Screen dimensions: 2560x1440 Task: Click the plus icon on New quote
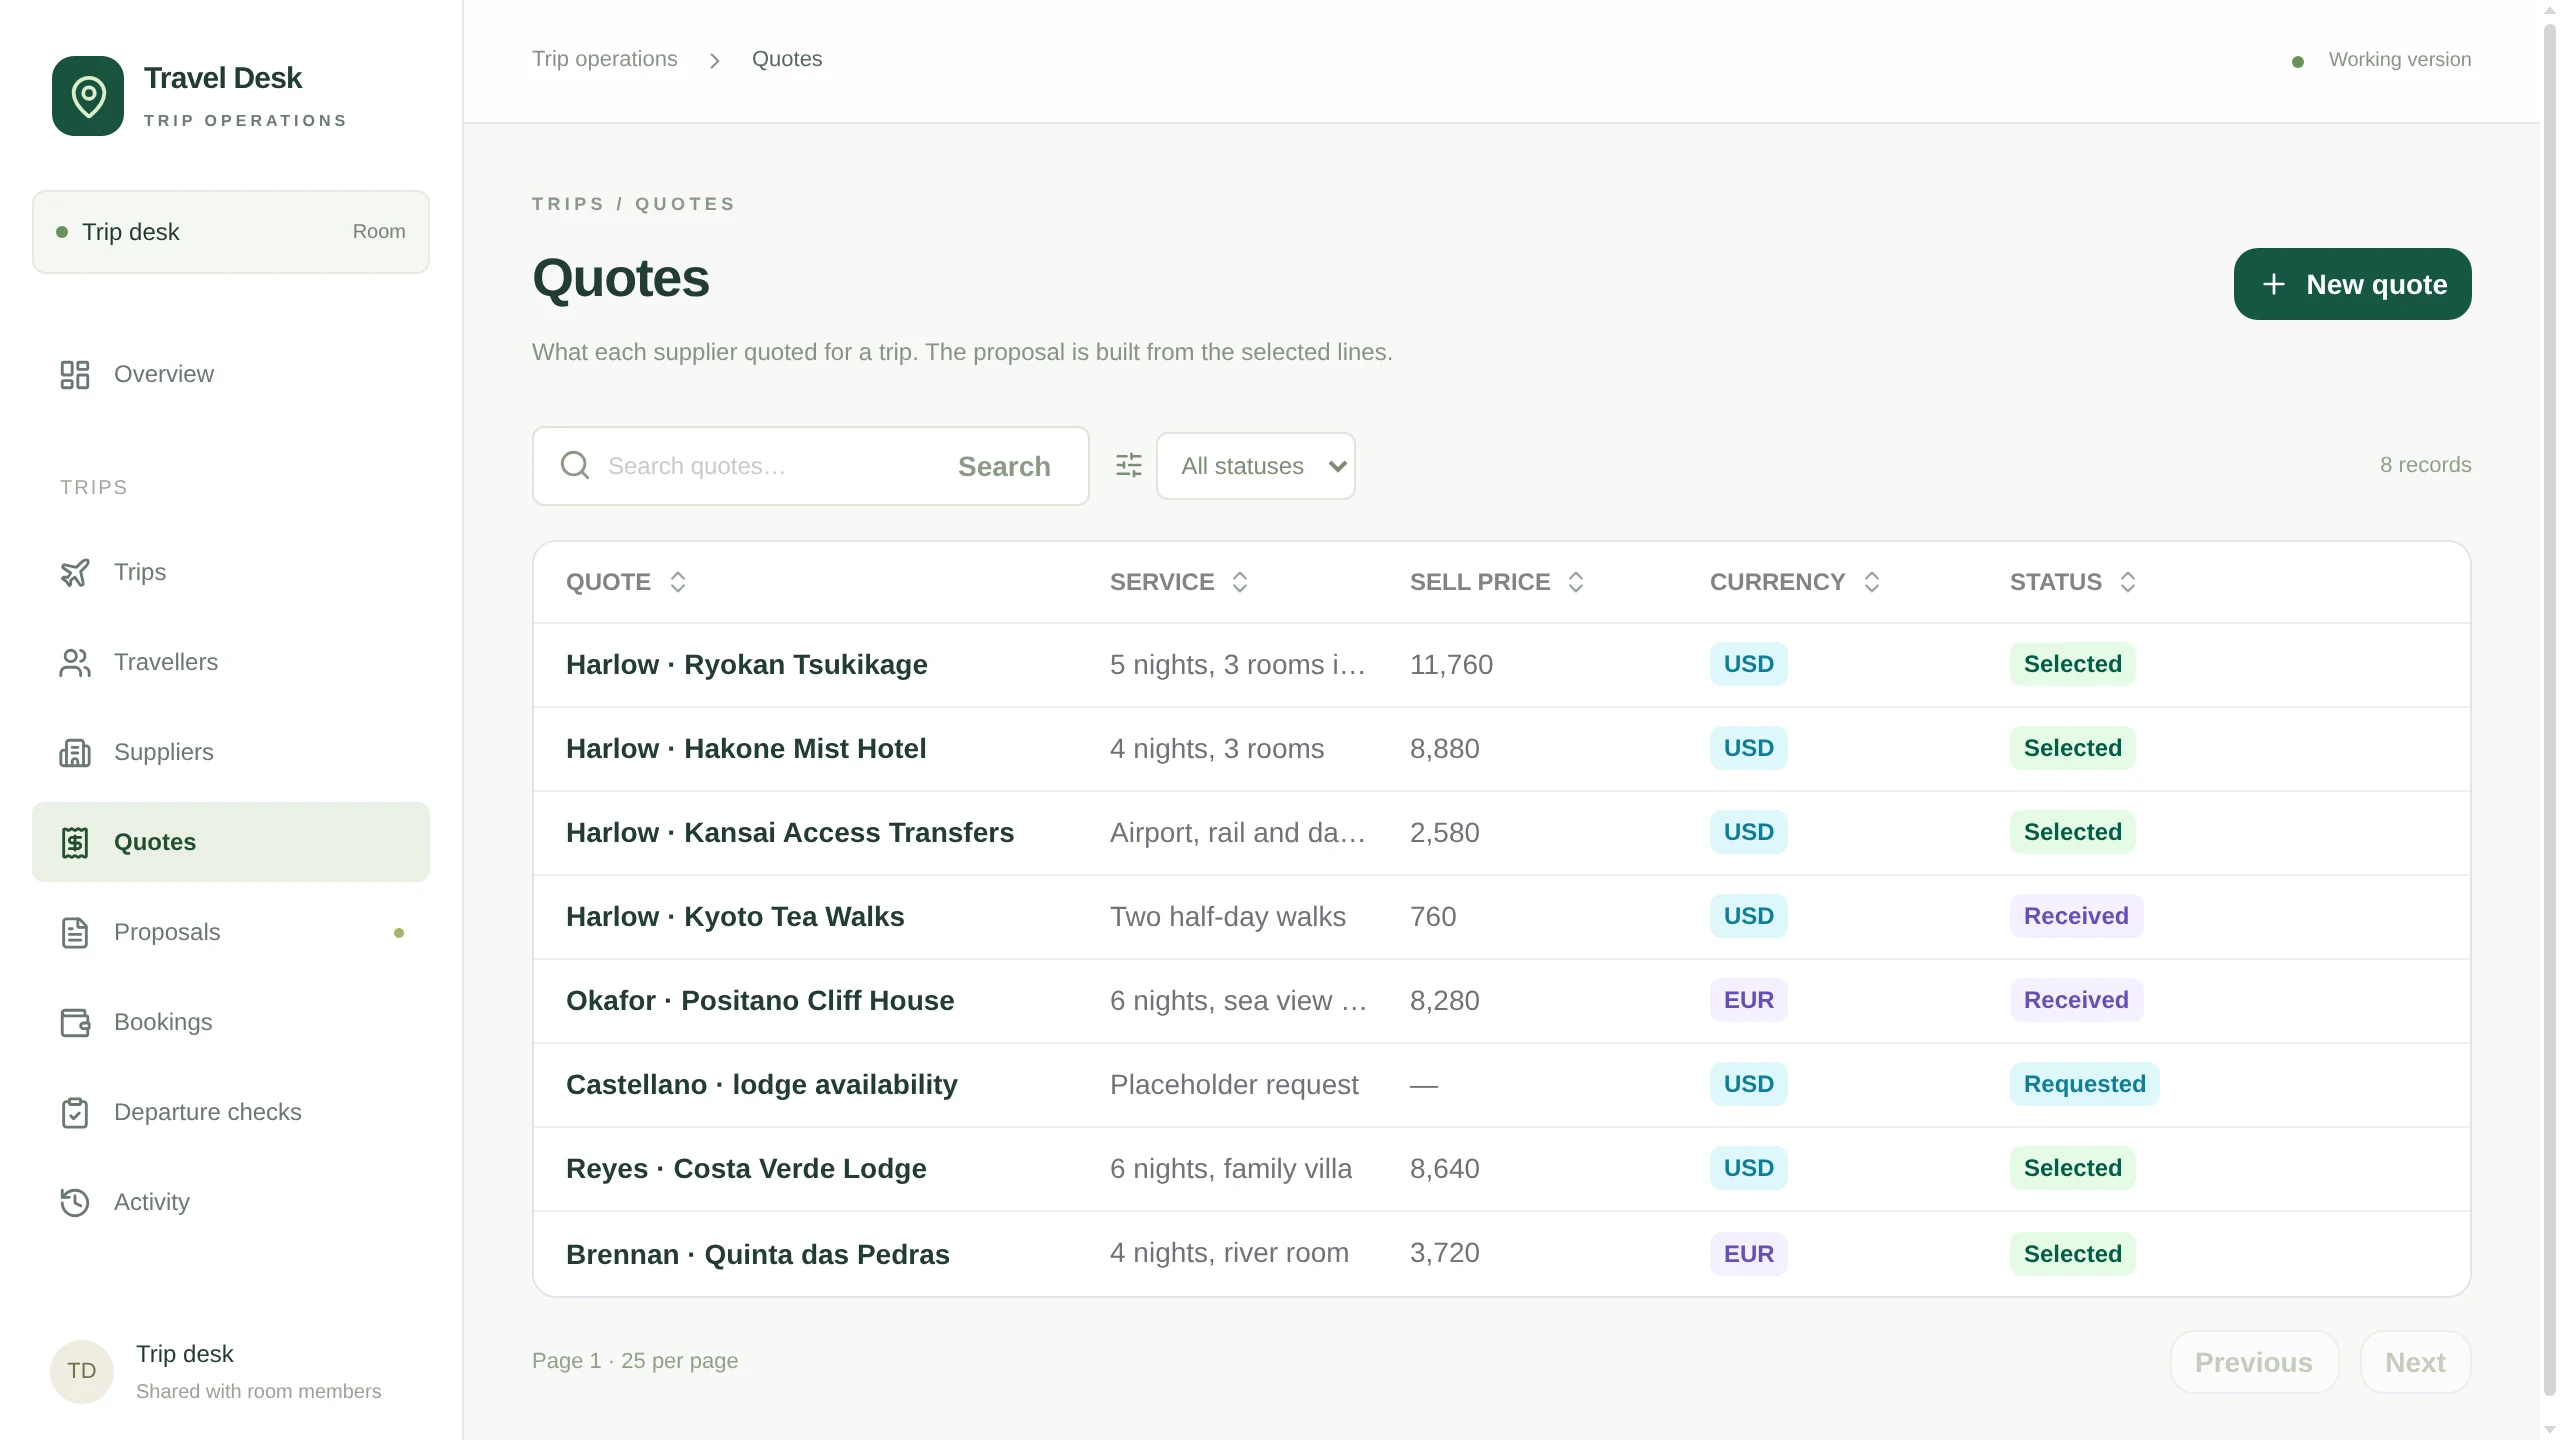pyautogui.click(x=2274, y=284)
